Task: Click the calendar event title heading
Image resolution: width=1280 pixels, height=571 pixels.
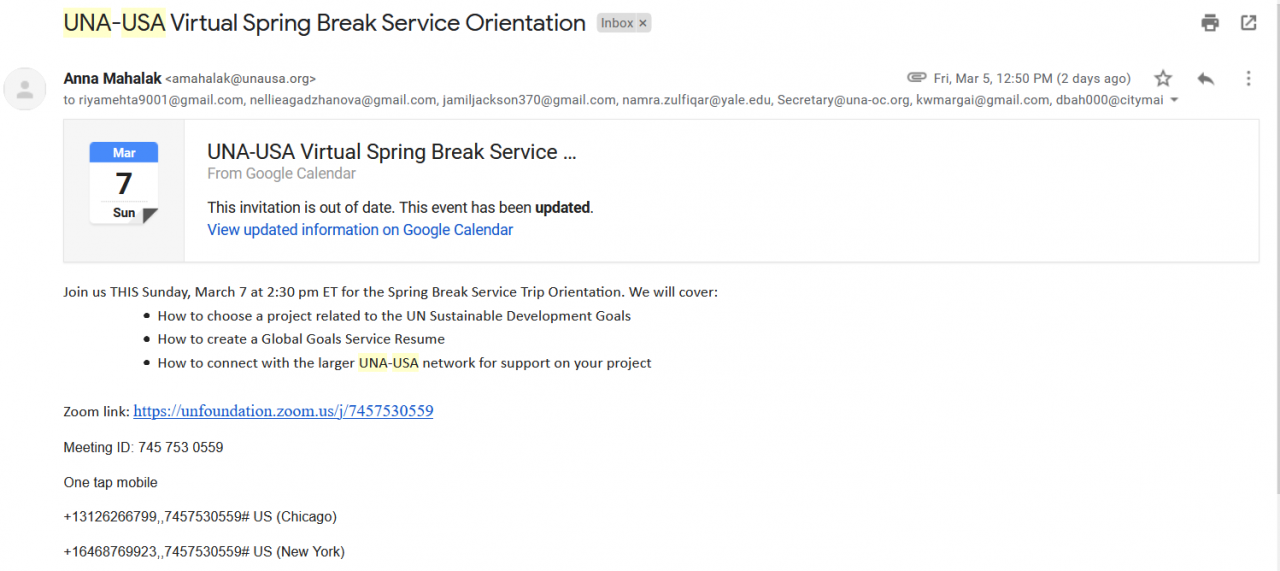Action: (391, 152)
